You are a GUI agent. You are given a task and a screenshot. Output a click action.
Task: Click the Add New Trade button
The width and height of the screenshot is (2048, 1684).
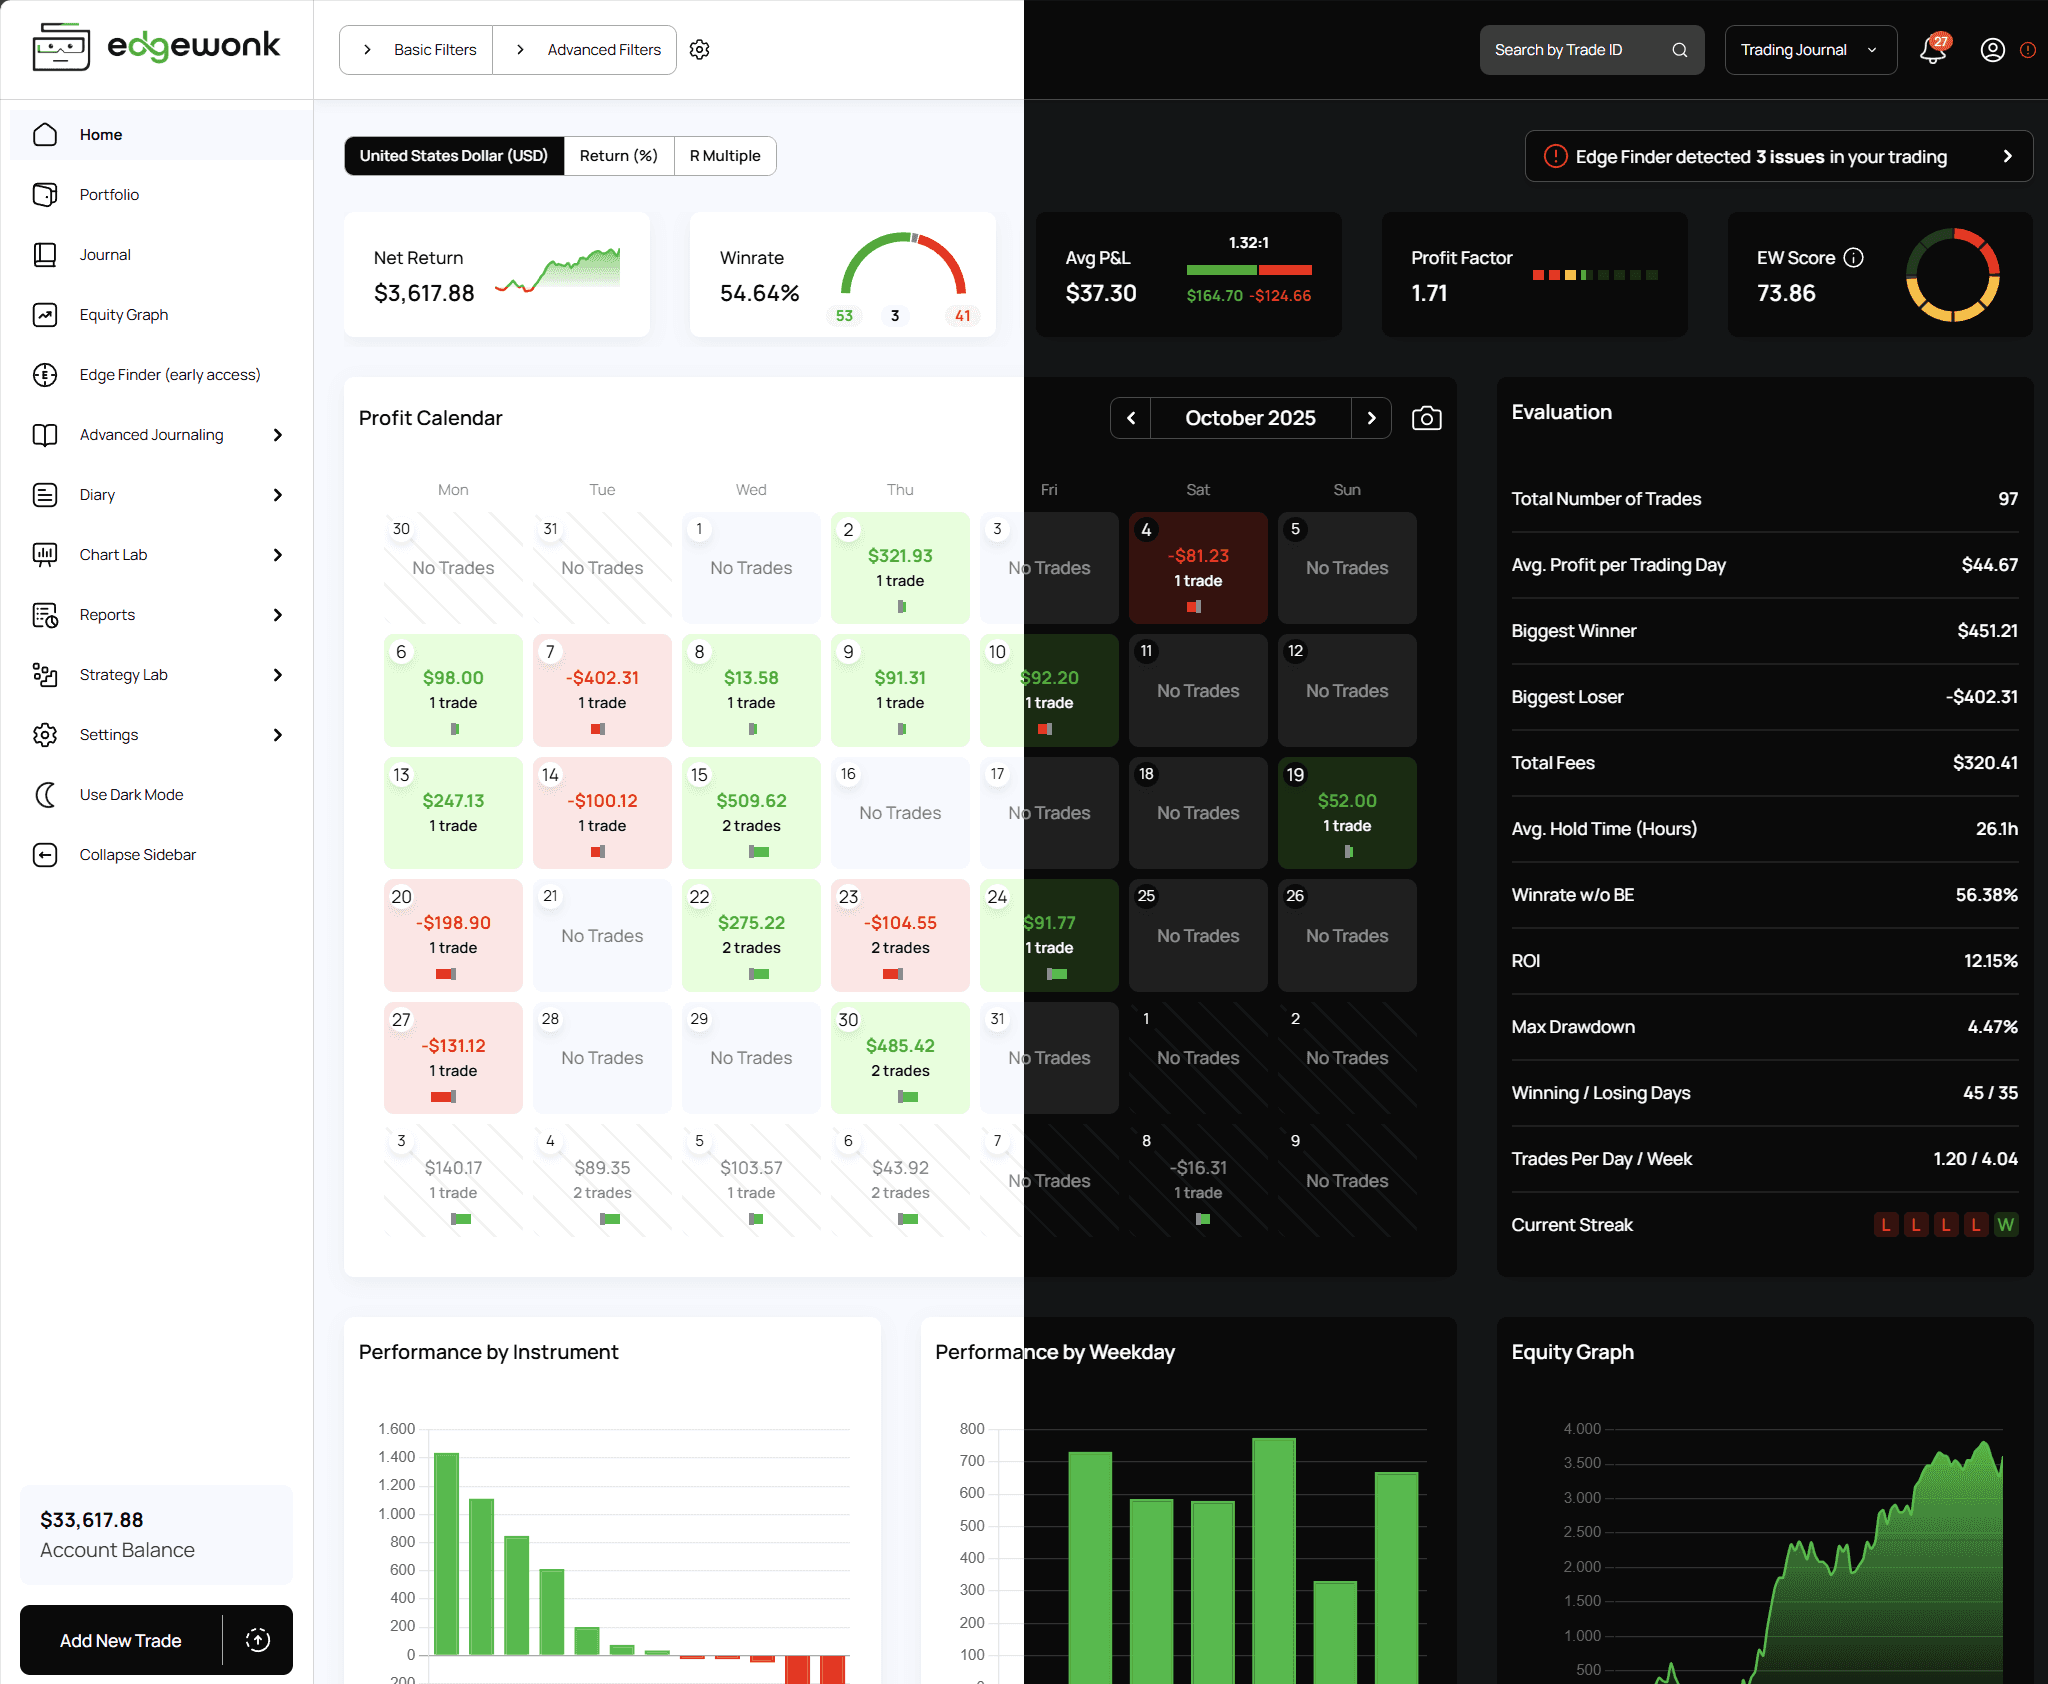(121, 1640)
